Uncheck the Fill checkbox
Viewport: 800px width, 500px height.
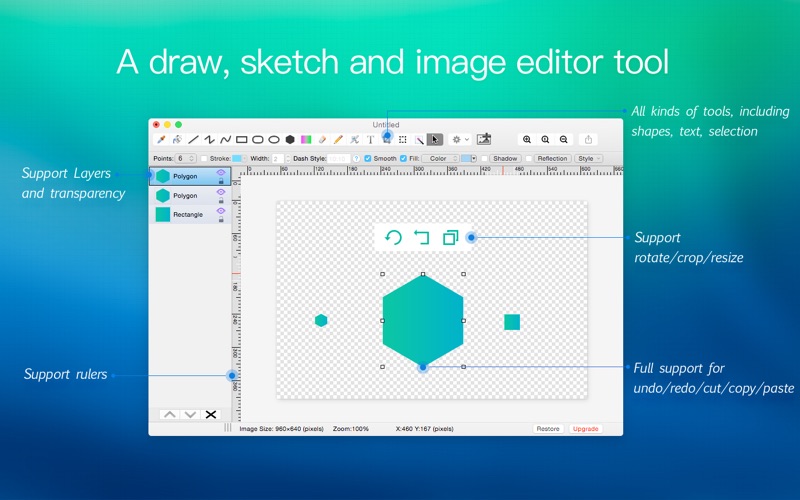coord(404,159)
